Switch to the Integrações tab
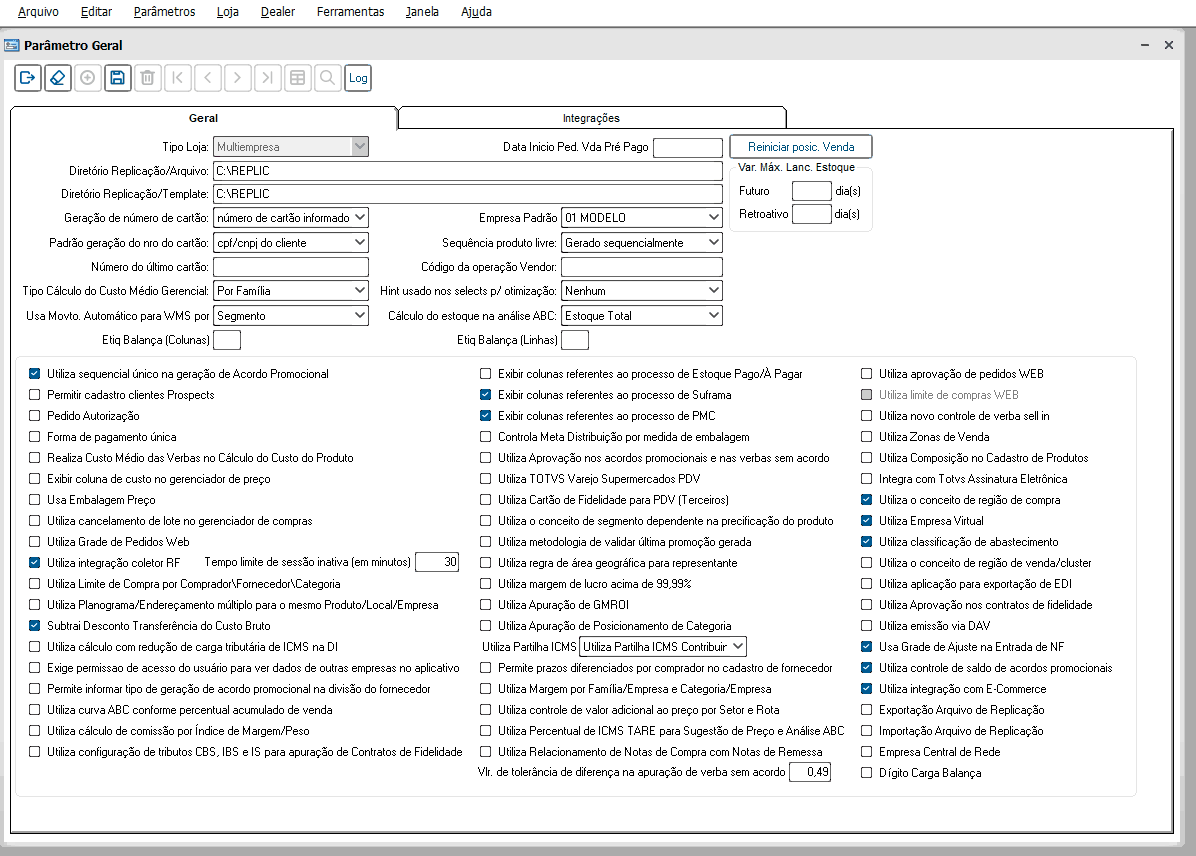This screenshot has width=1196, height=856. (592, 118)
